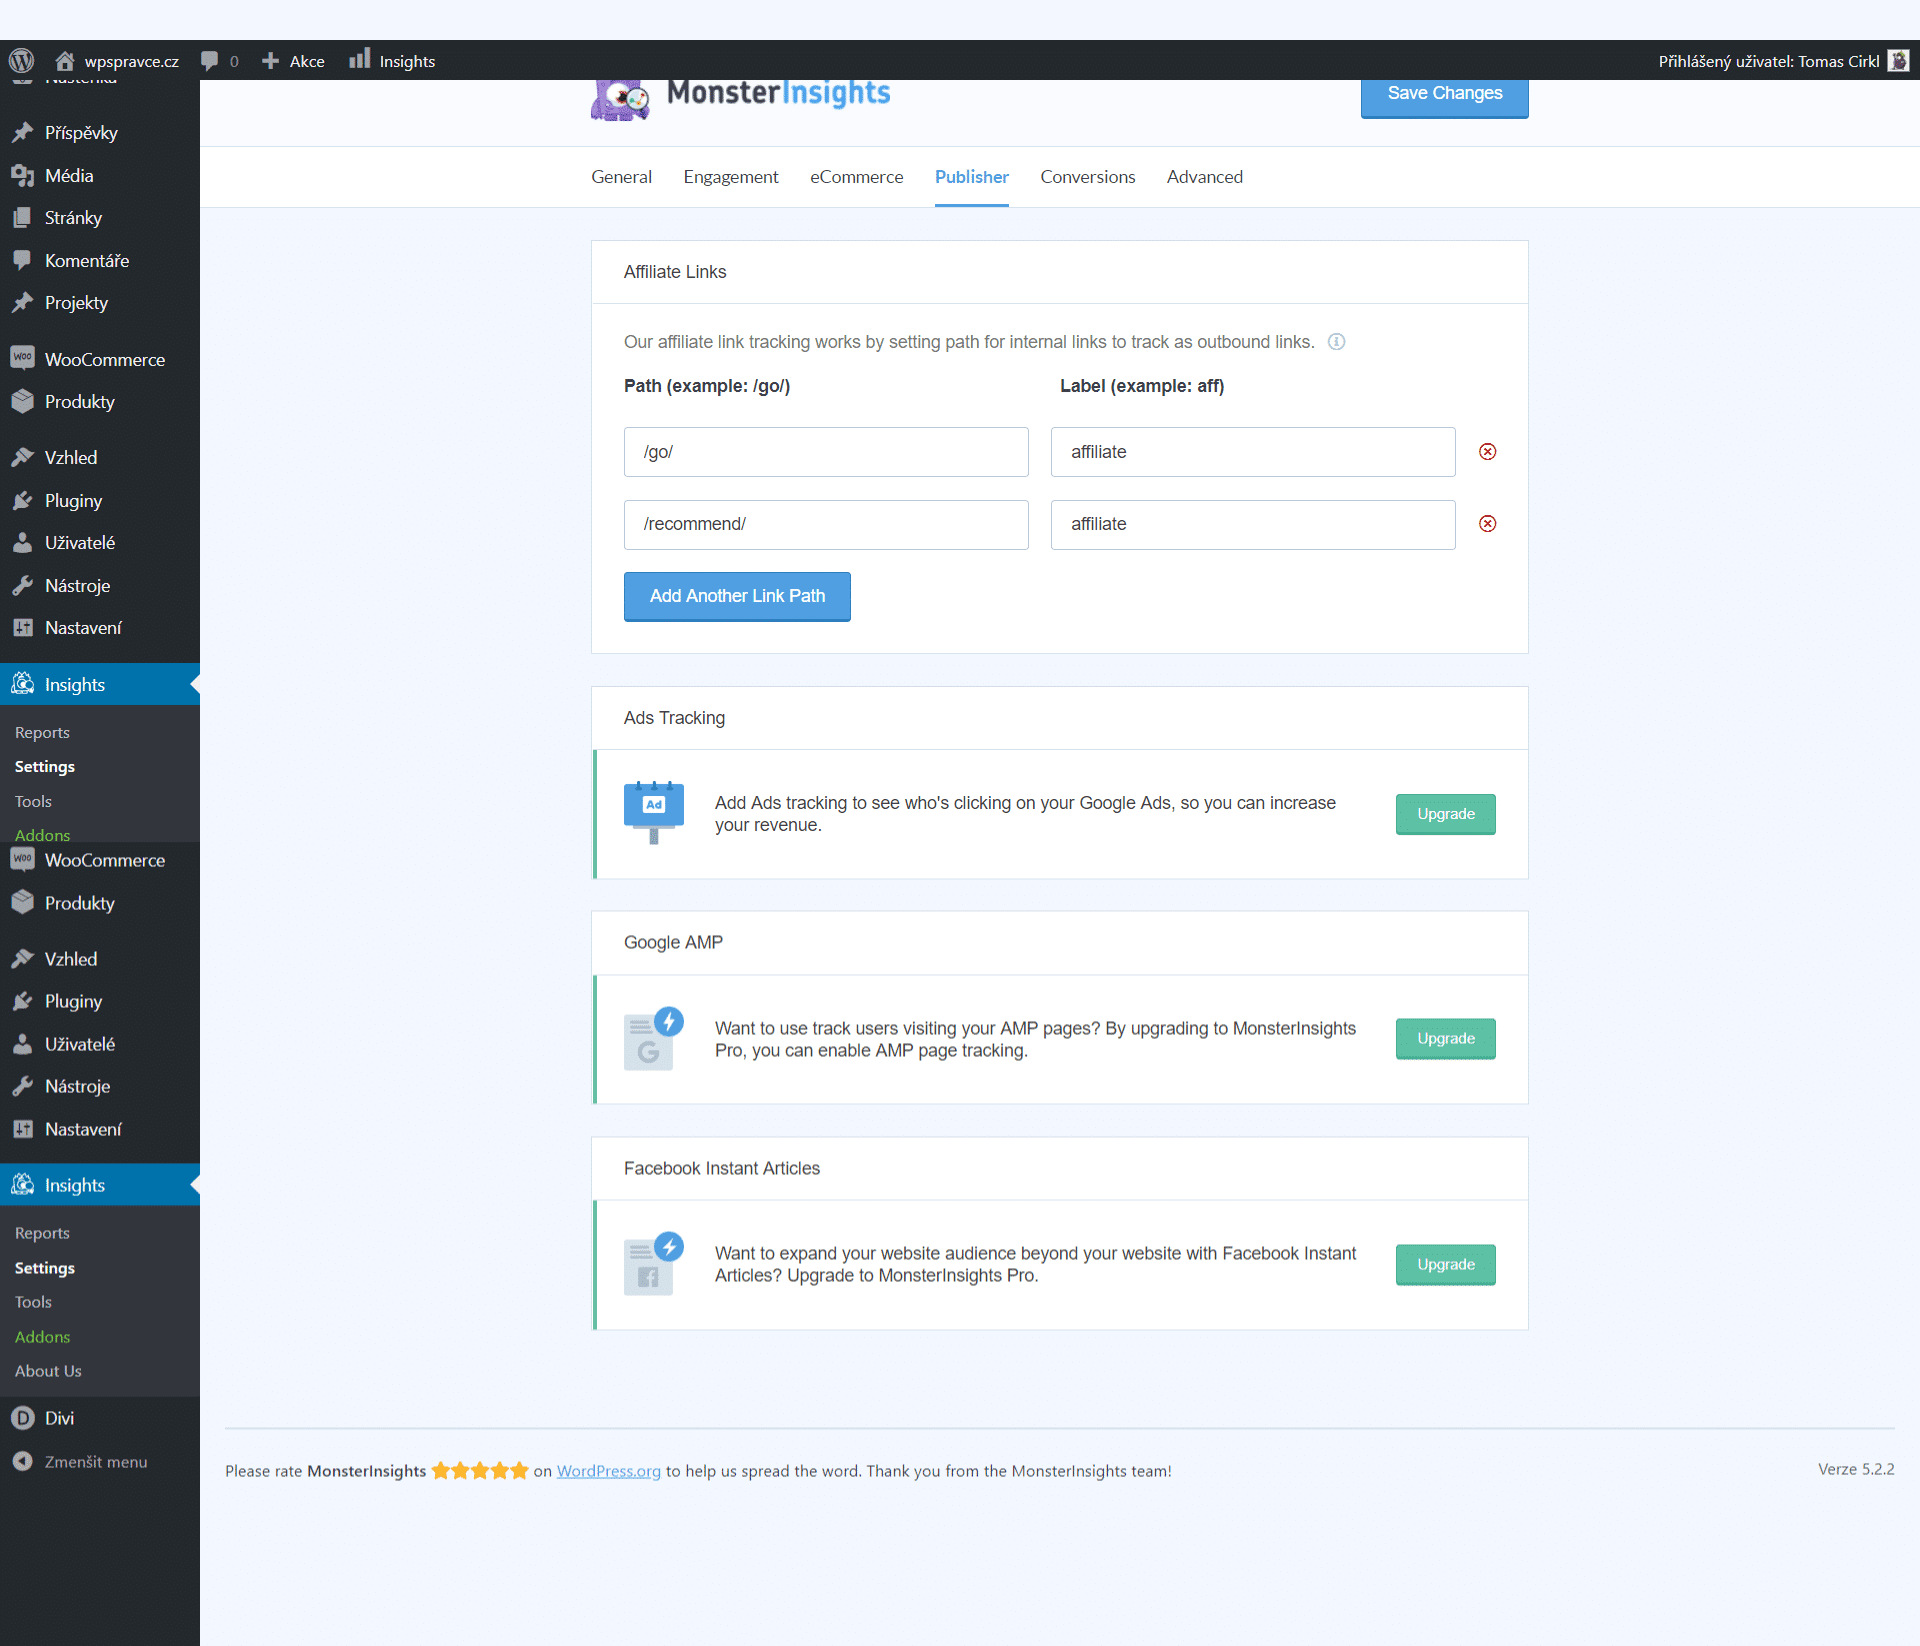The image size is (1920, 1646).
Task: Click the label field beside /go/
Action: pos(1253,452)
